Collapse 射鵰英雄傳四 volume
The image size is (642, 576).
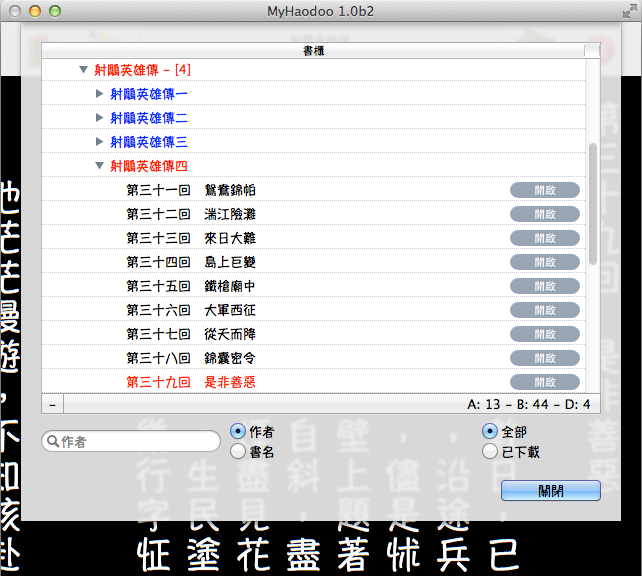point(99,166)
